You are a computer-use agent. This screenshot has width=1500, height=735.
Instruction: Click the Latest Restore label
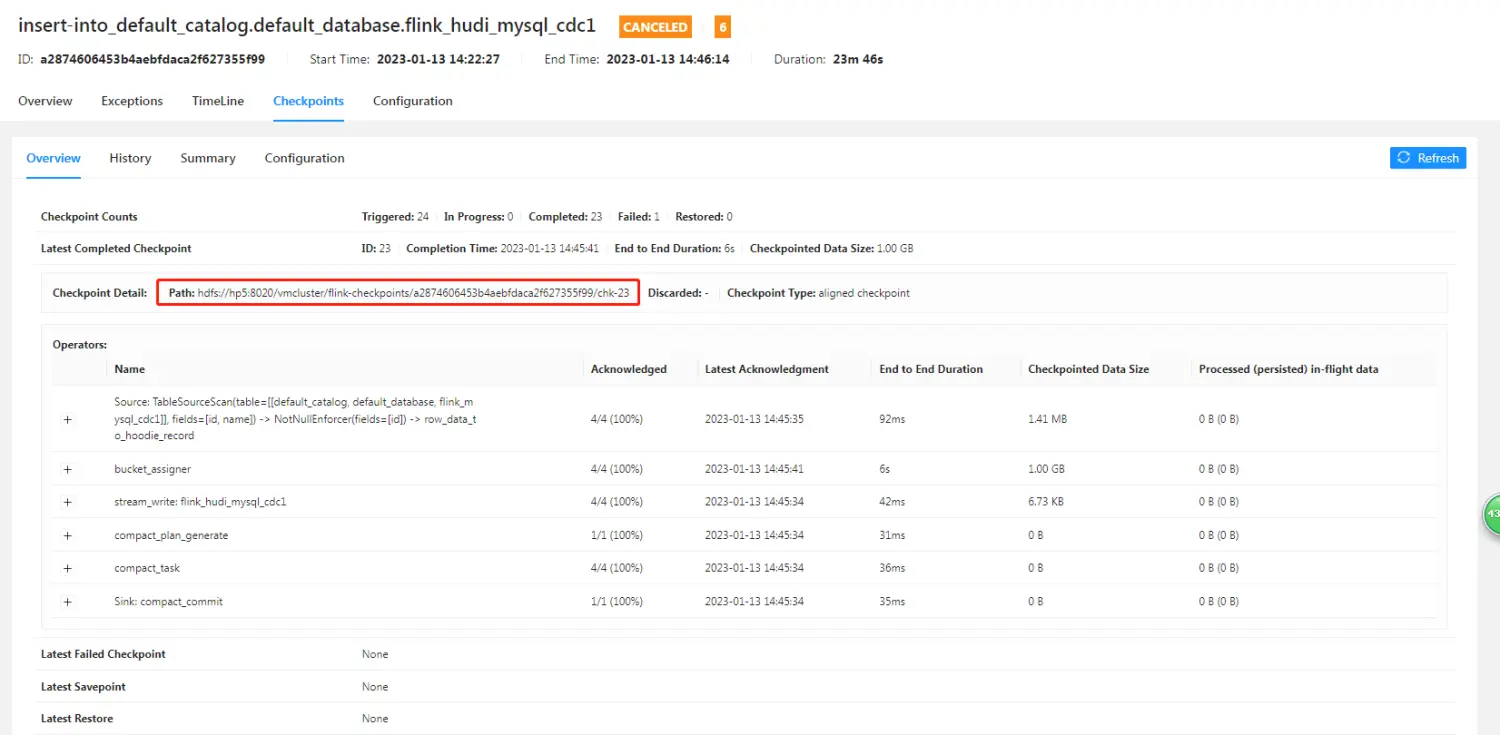(x=77, y=719)
